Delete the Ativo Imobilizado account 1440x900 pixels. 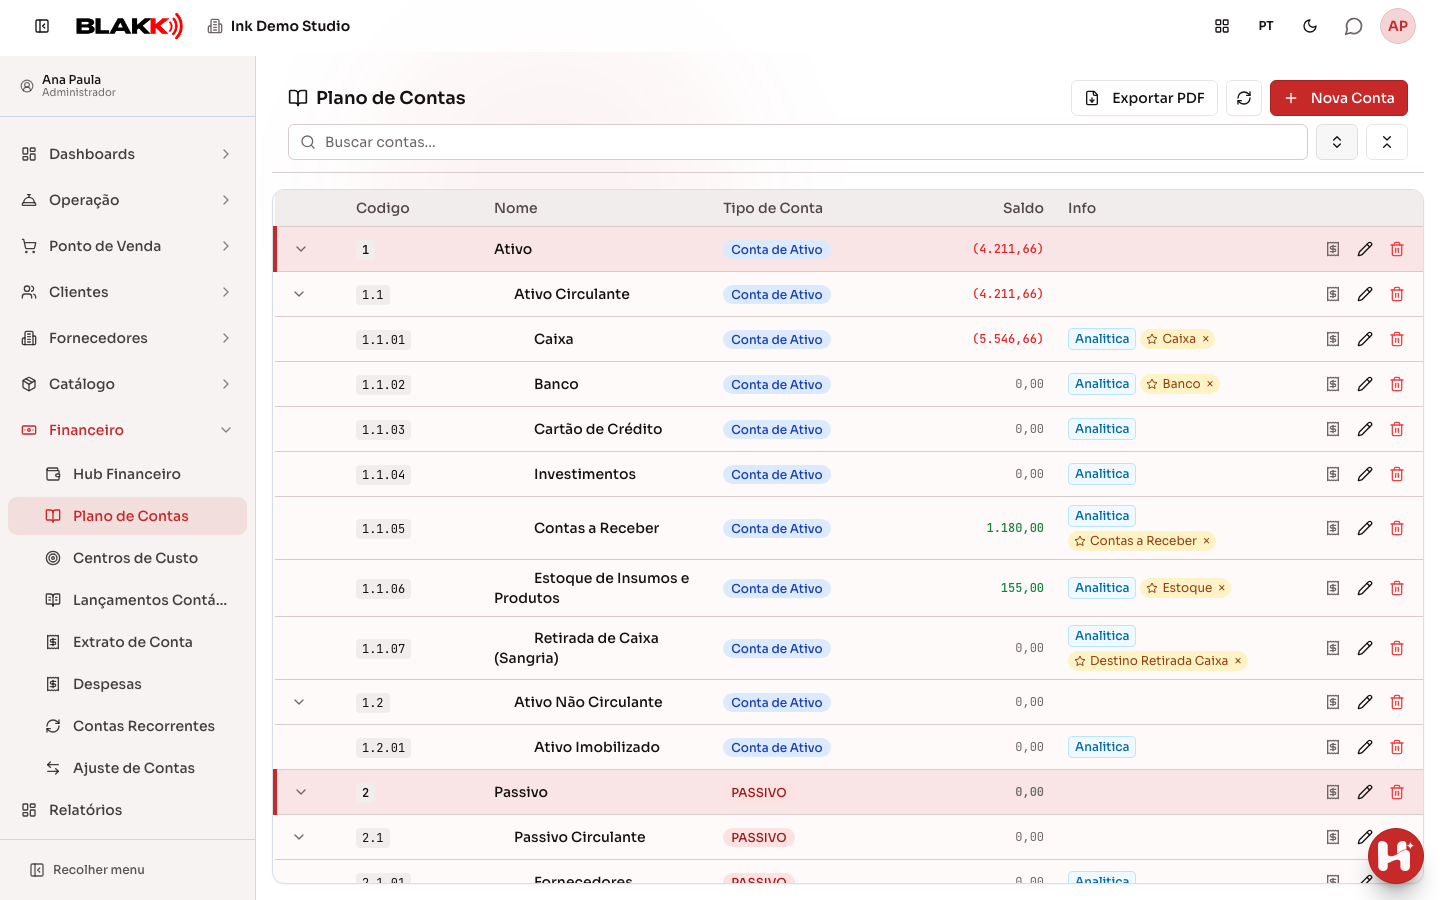[x=1397, y=747]
